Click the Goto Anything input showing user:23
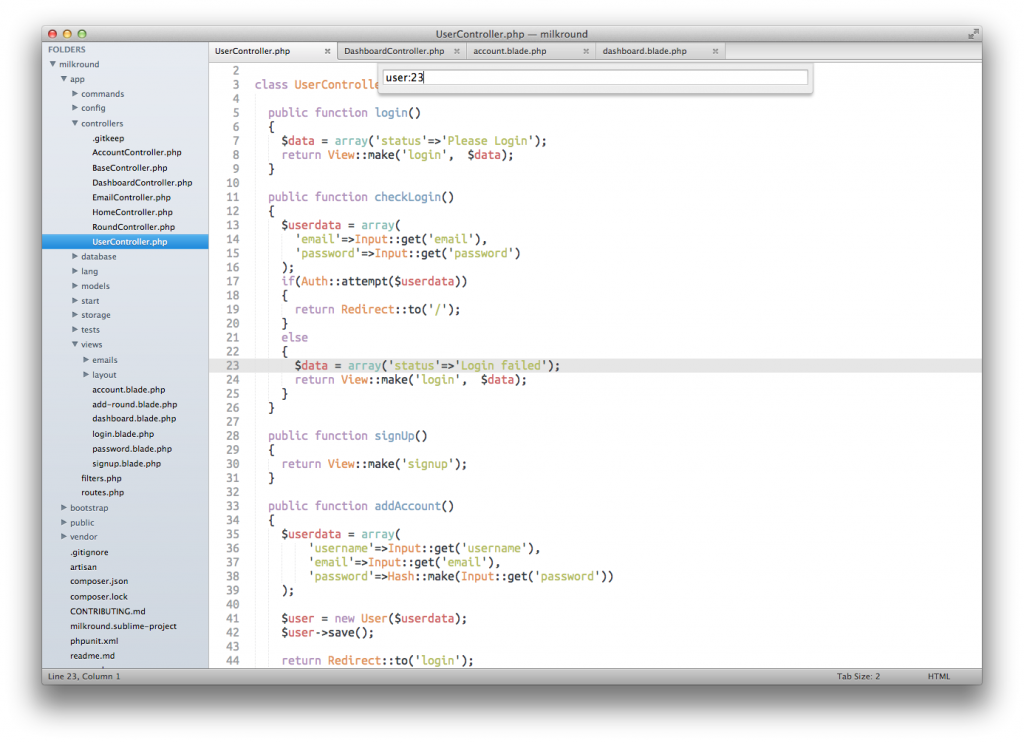This screenshot has height=743, width=1024. tap(595, 76)
